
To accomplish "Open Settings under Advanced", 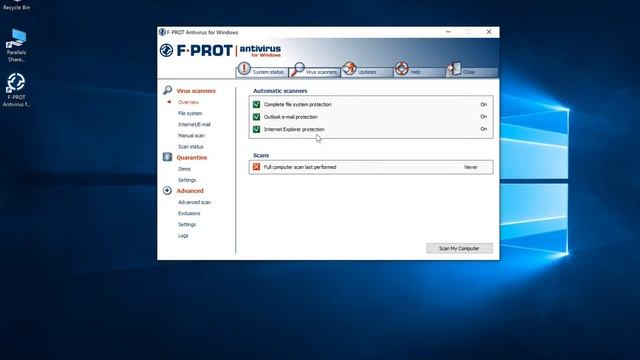I will pos(187,224).
